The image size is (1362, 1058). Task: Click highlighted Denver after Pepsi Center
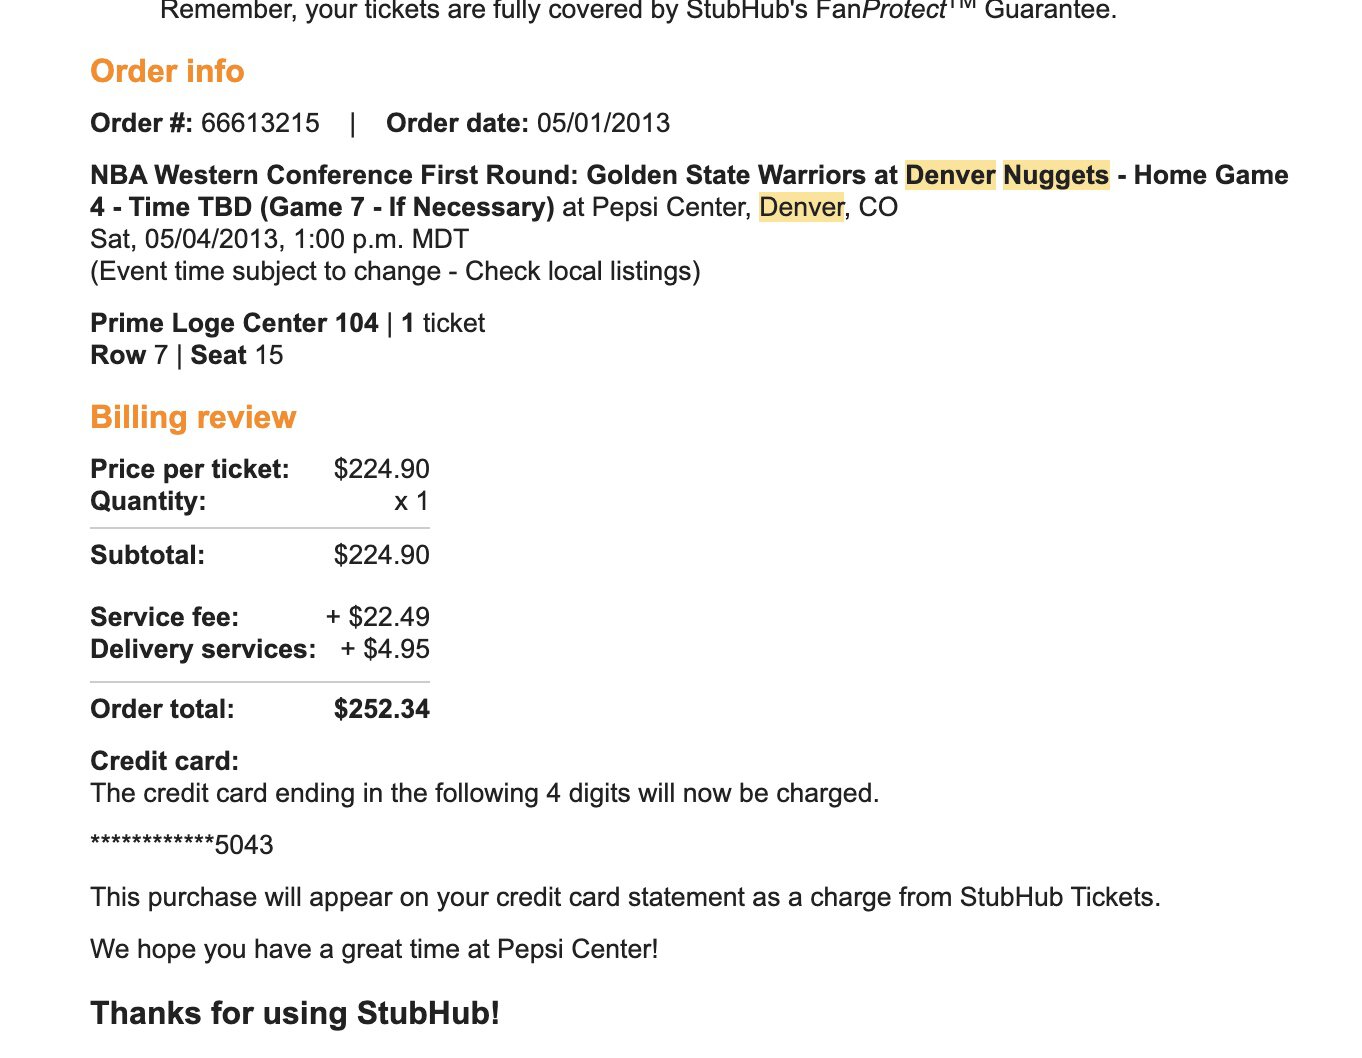801,207
